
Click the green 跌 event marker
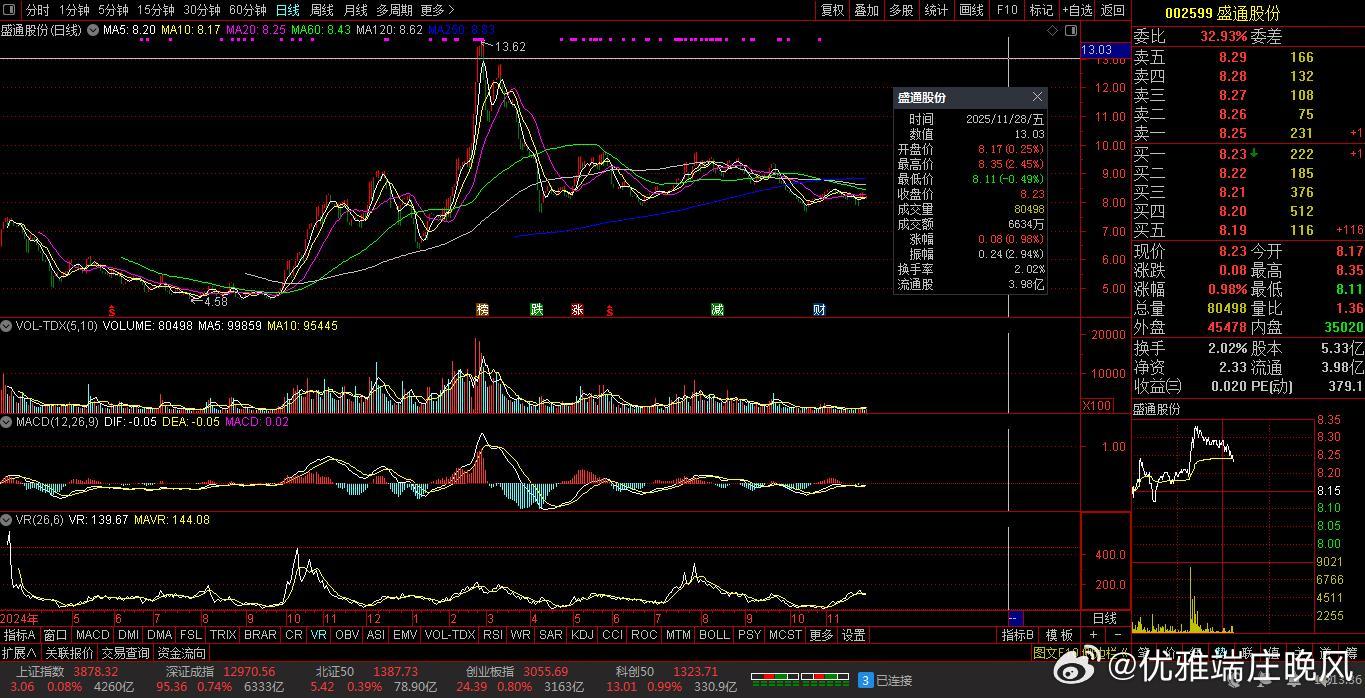537,309
